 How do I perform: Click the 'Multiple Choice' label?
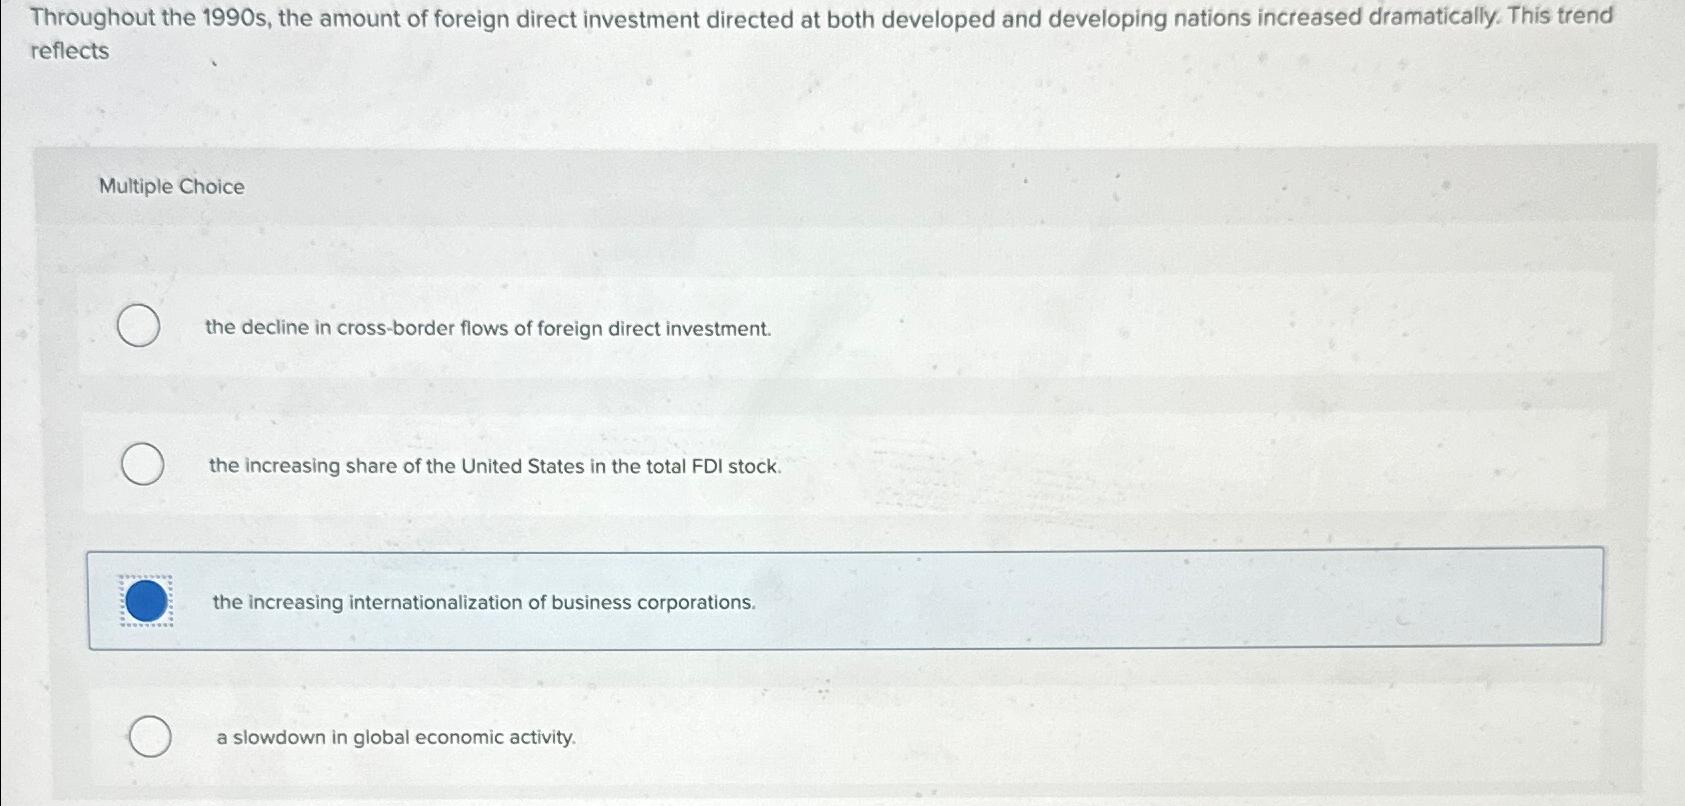pos(171,186)
